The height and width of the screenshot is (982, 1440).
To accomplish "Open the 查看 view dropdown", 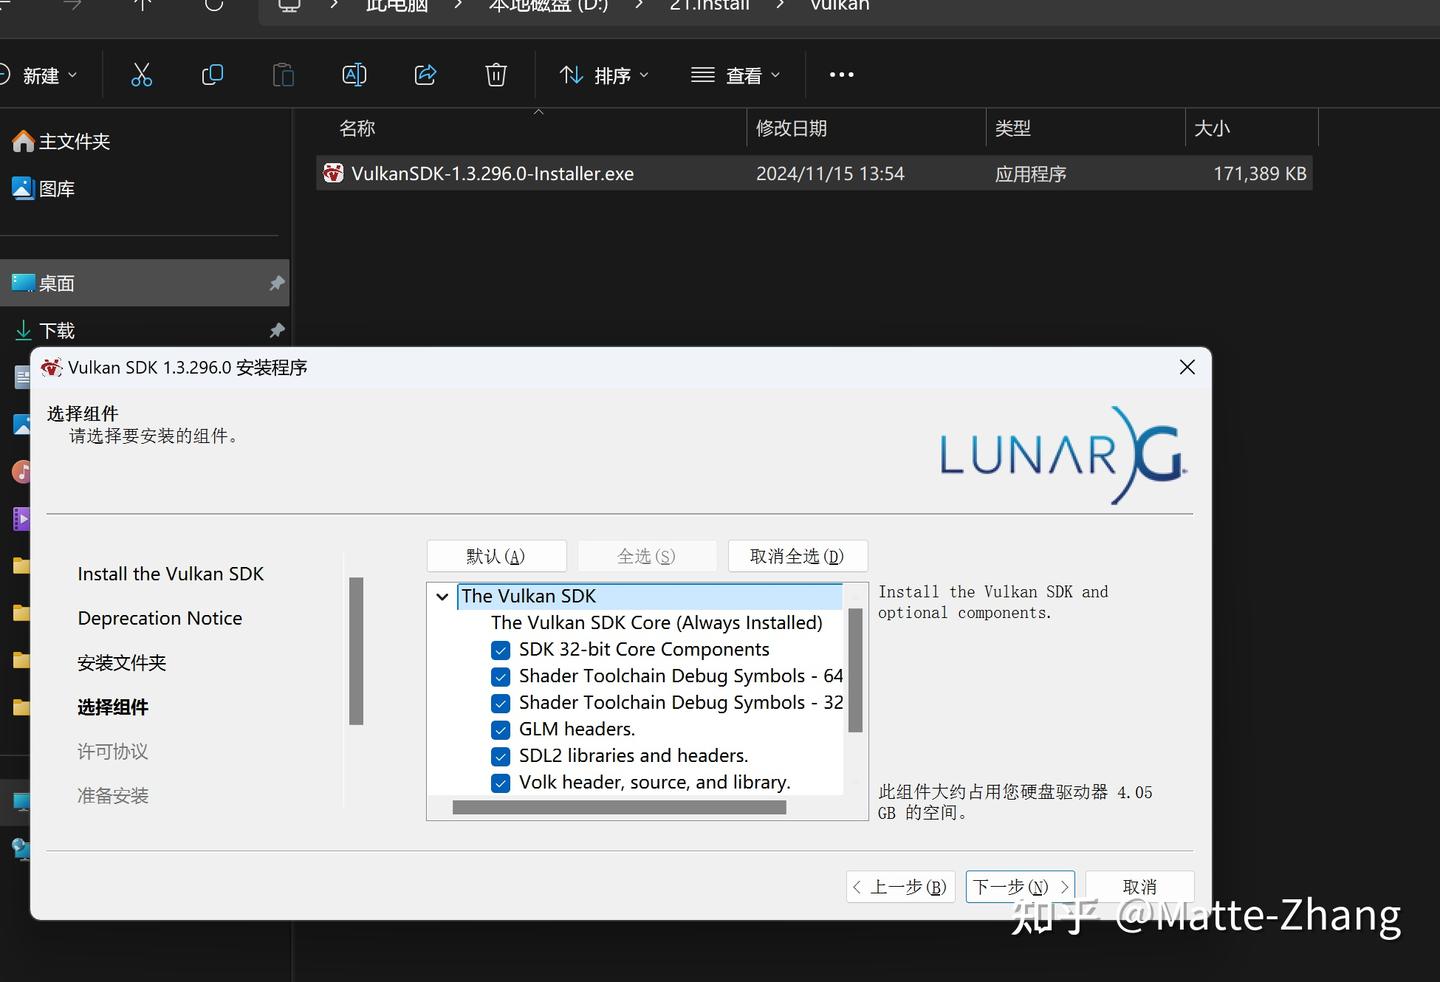I will (735, 75).
